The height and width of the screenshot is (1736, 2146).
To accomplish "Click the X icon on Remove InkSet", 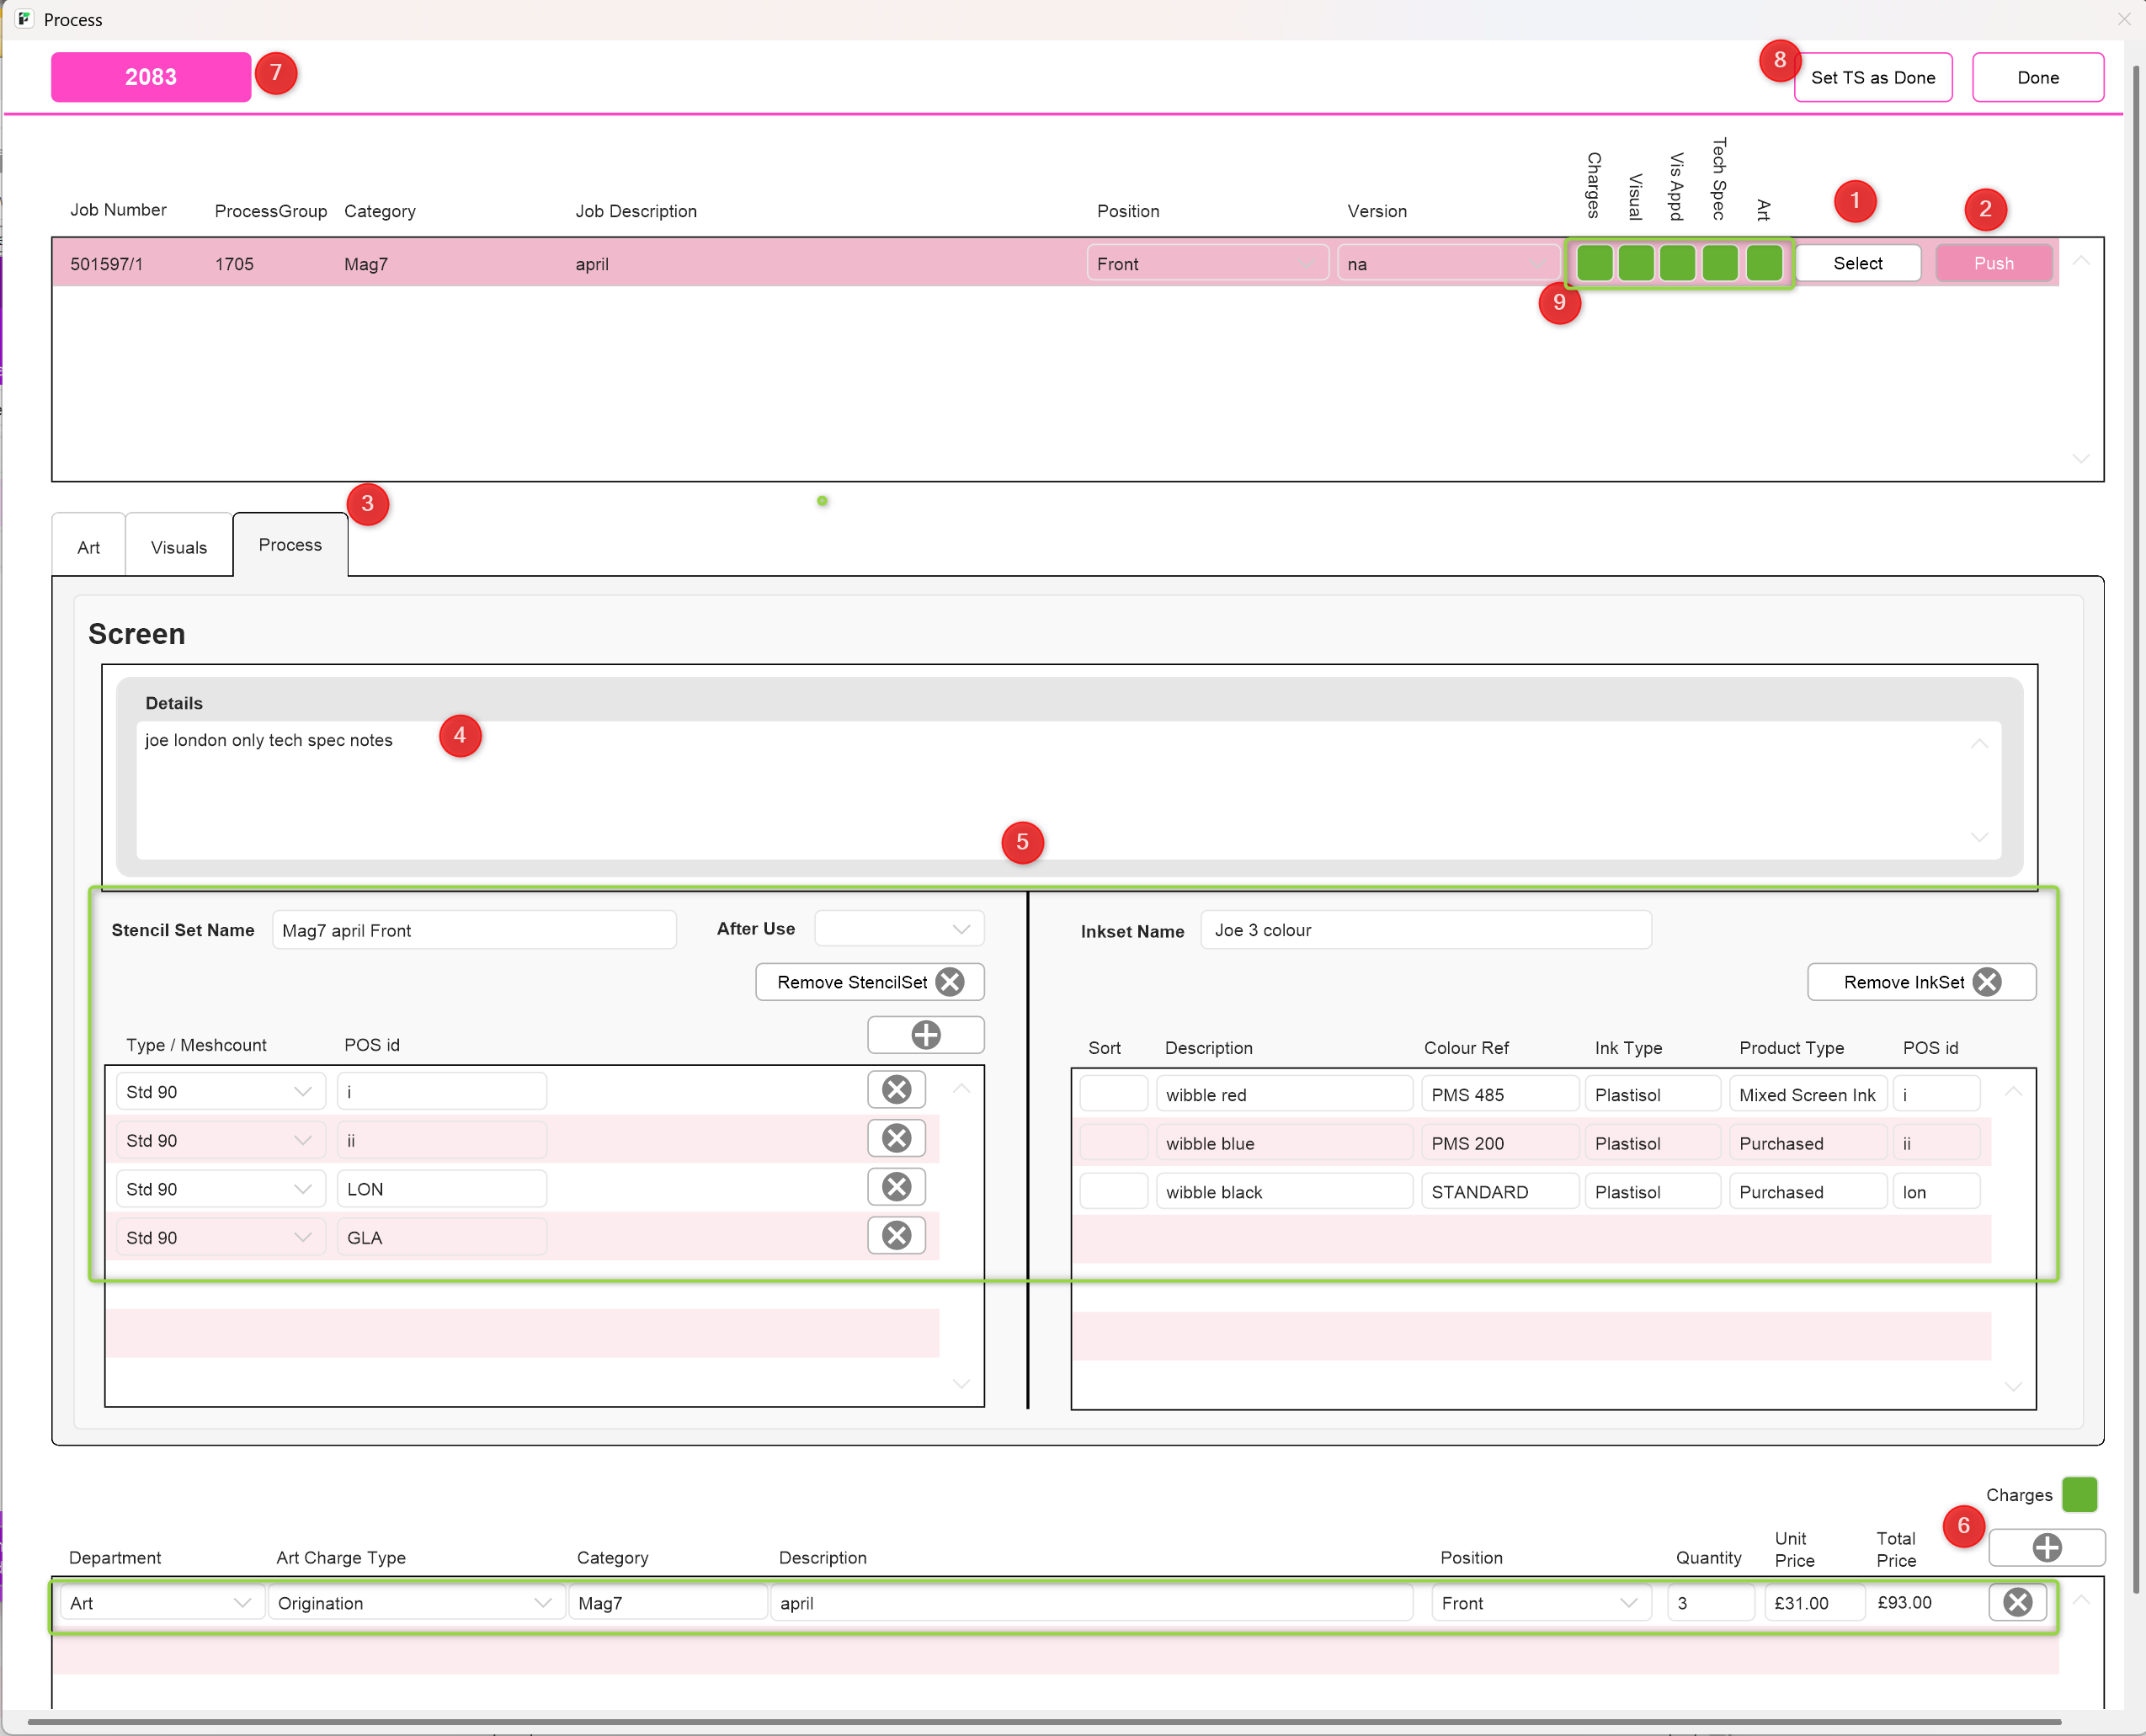I will [1987, 982].
